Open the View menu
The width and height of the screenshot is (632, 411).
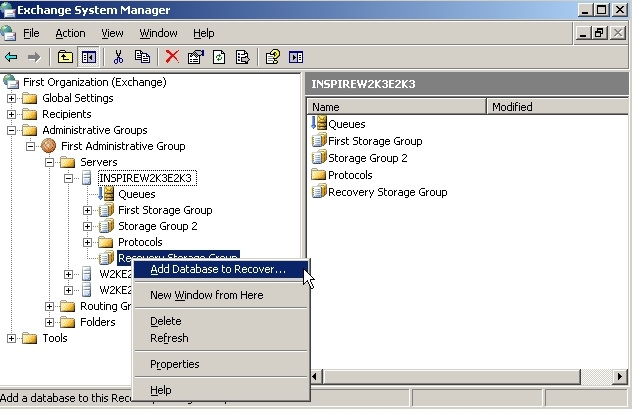click(x=112, y=33)
